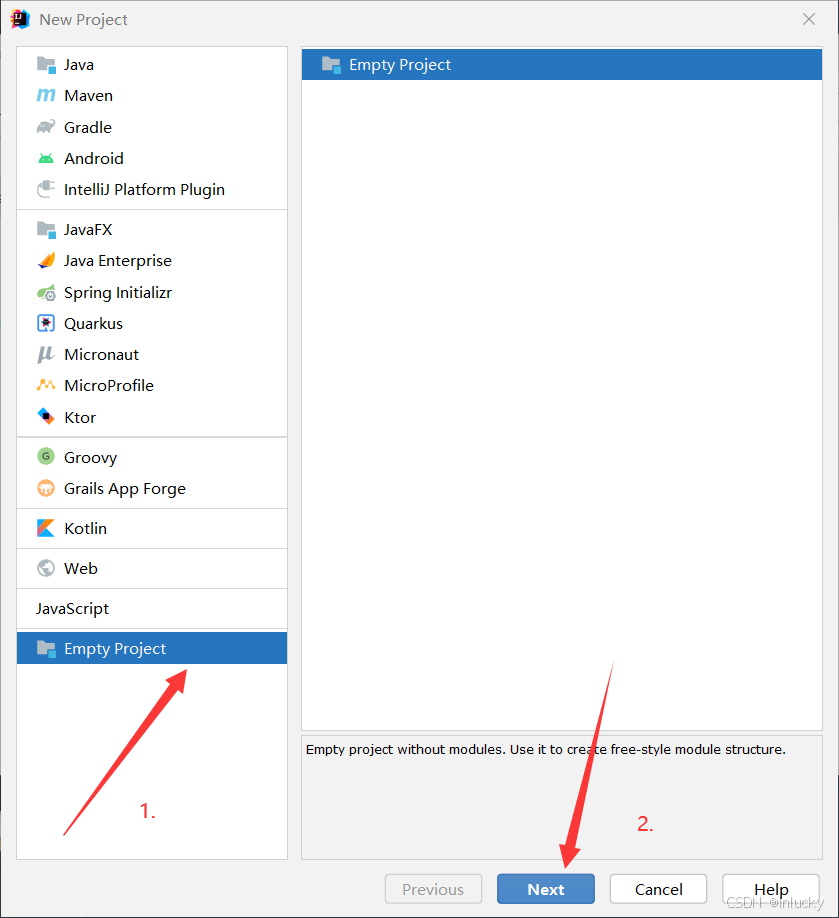Click the Previous button
839x918 pixels.
click(x=433, y=889)
